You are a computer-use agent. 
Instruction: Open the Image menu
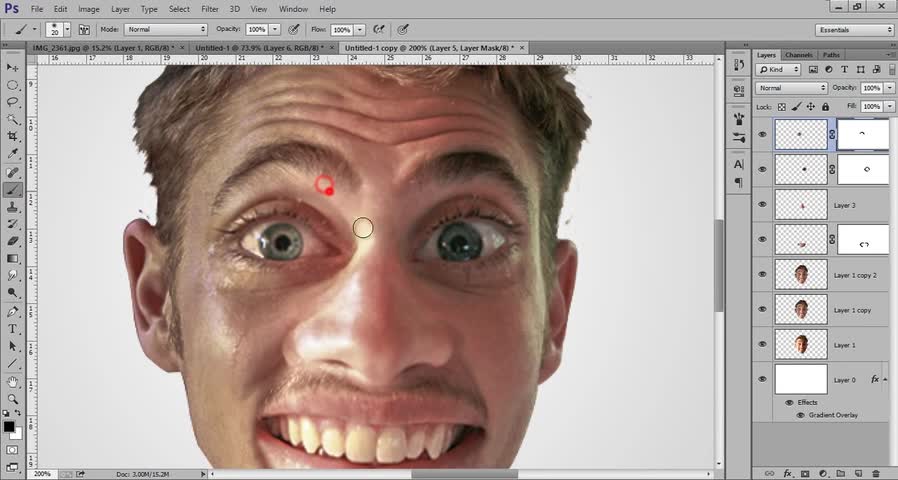coord(89,9)
